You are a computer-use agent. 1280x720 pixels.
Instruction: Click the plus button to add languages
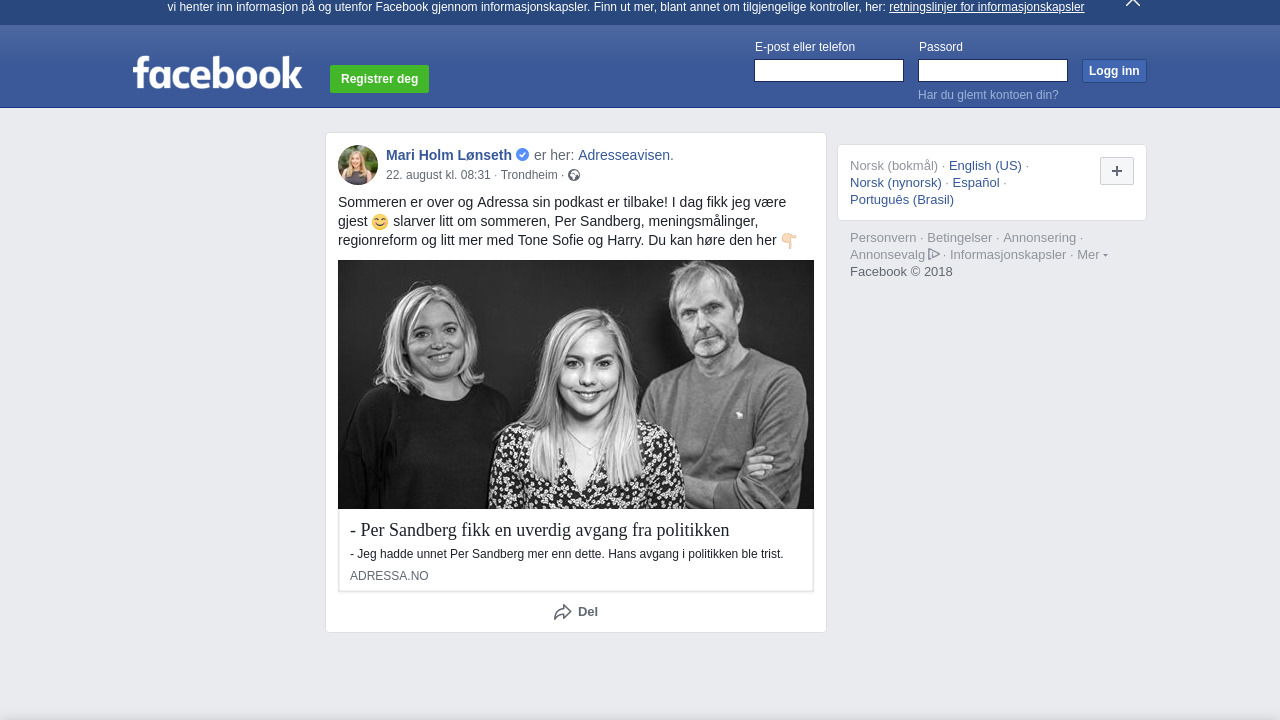click(x=1116, y=171)
